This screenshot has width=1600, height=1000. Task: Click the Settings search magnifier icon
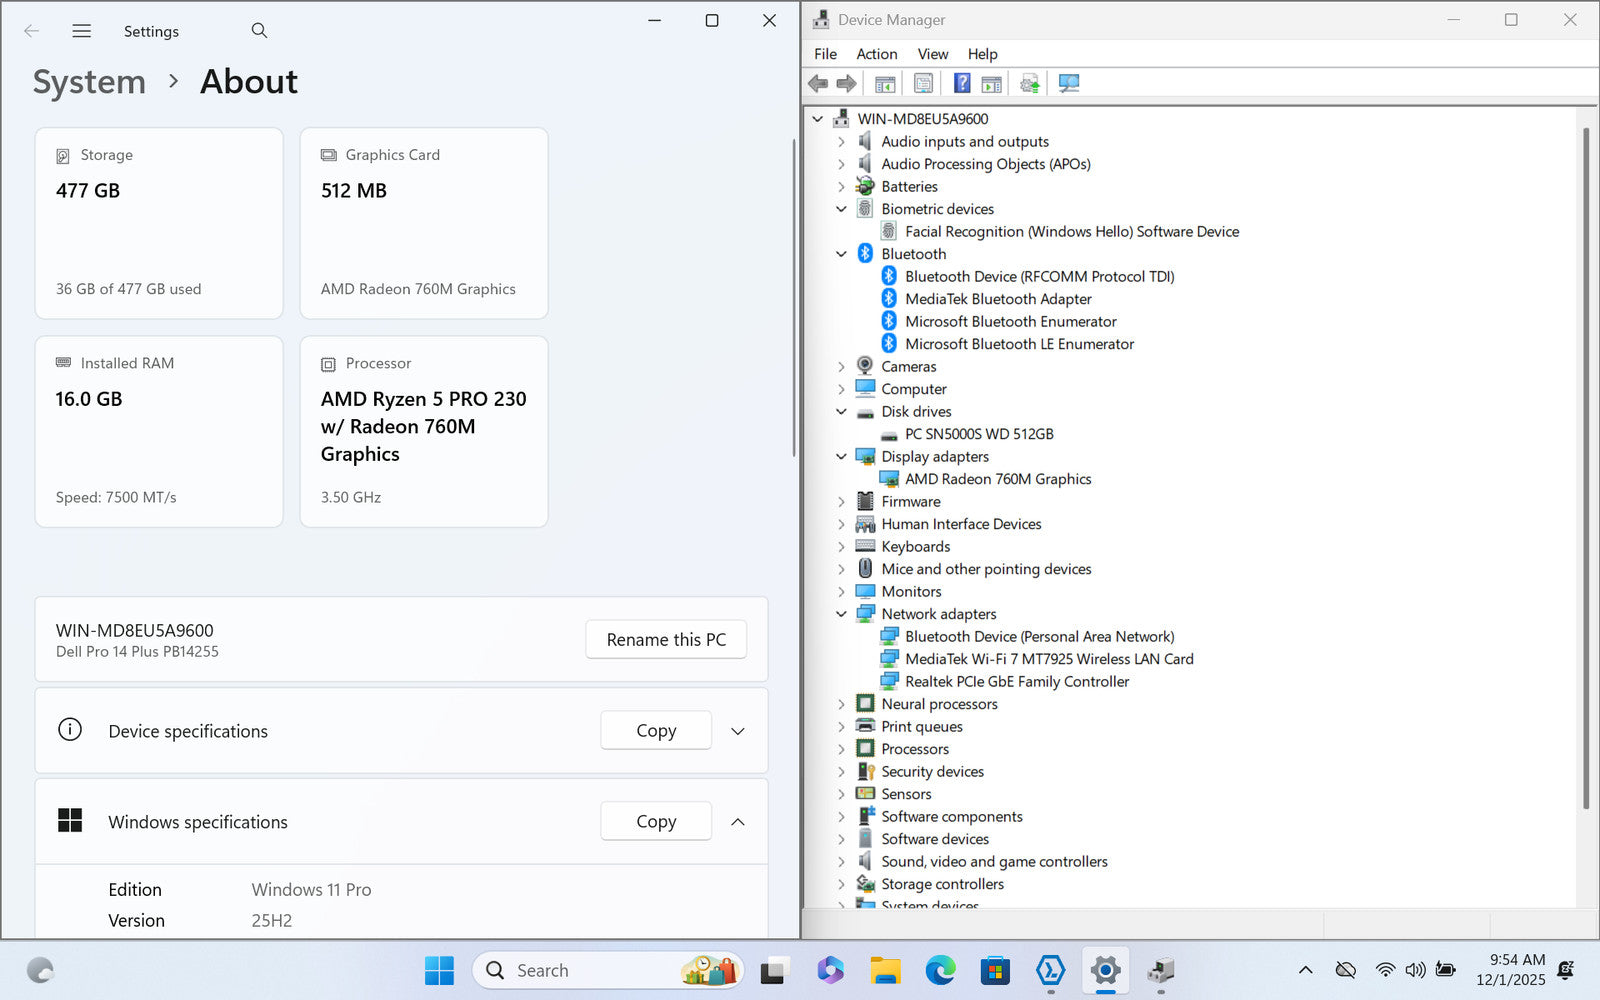(x=259, y=31)
